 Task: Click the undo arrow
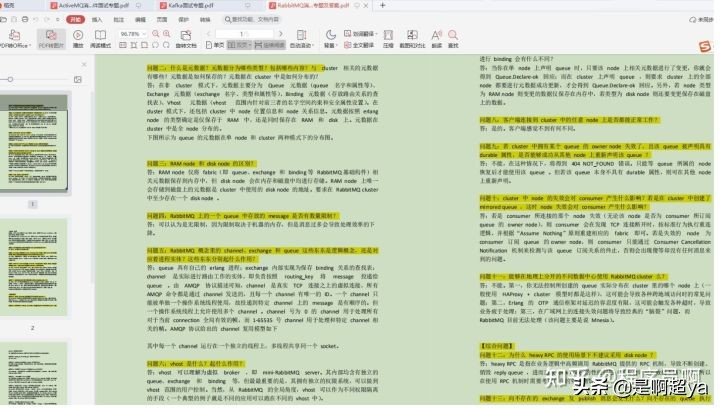(x=36, y=19)
